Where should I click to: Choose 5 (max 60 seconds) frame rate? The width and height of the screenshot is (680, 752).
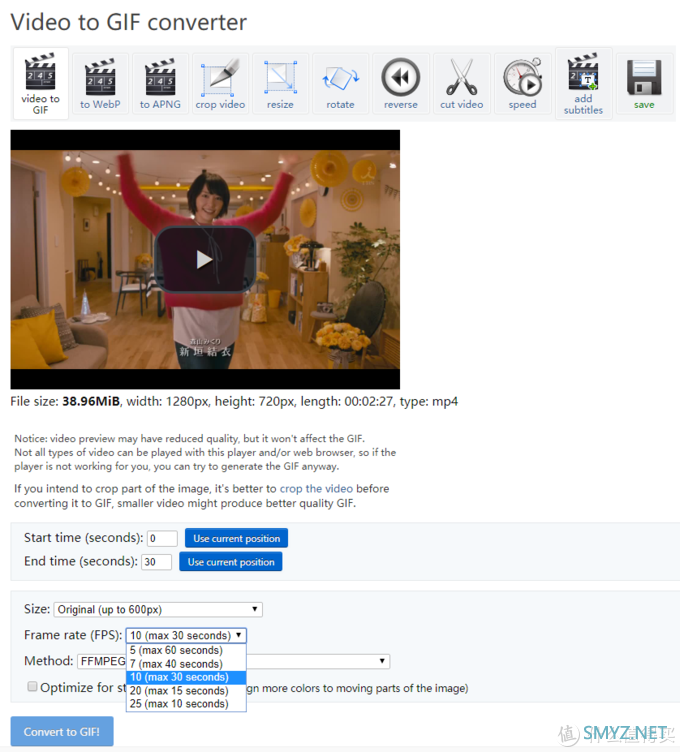pos(186,650)
